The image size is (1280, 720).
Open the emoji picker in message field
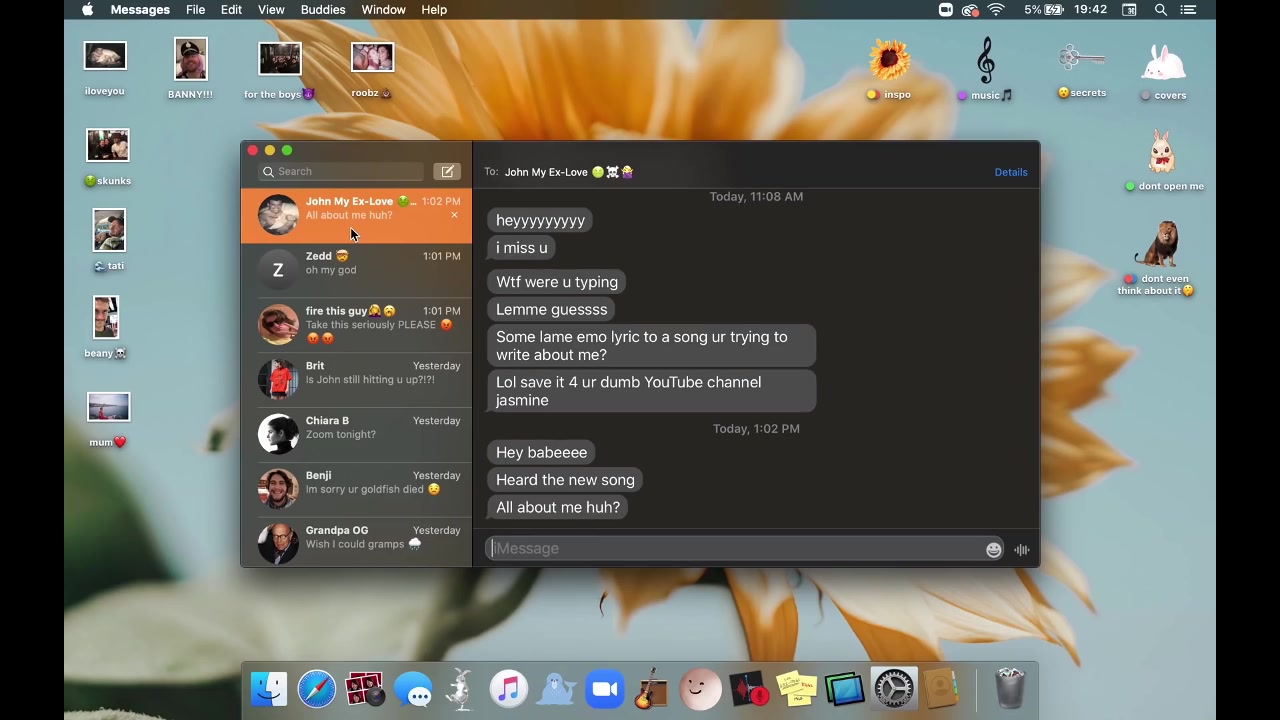pos(993,549)
